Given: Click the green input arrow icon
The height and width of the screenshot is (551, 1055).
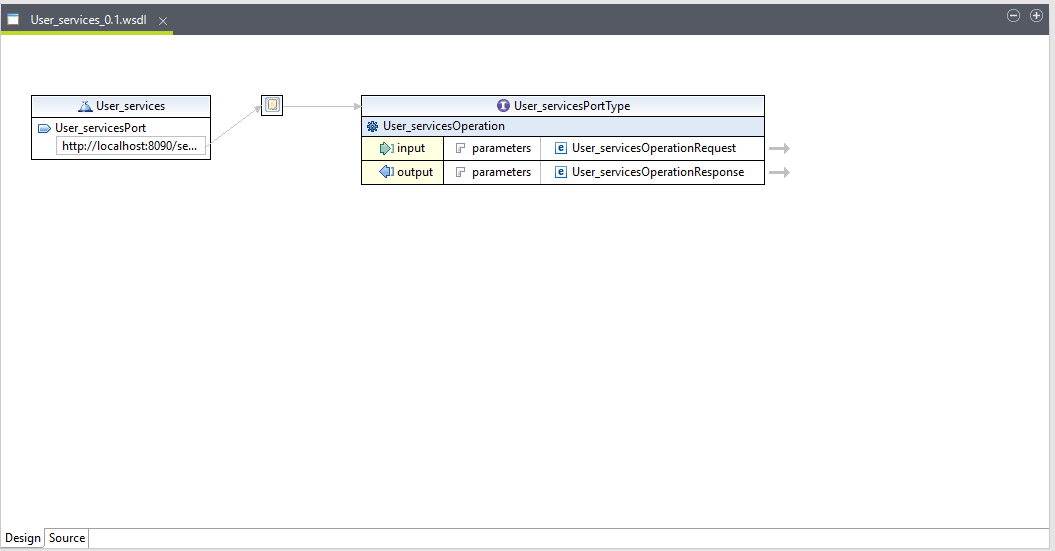Looking at the screenshot, I should (387, 148).
